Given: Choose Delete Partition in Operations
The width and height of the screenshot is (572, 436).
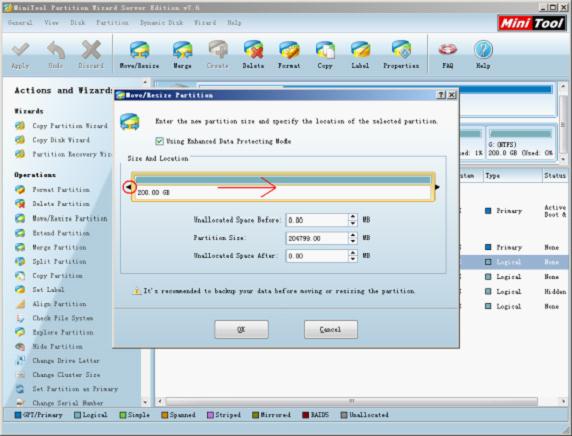Looking at the screenshot, I should point(52,204).
